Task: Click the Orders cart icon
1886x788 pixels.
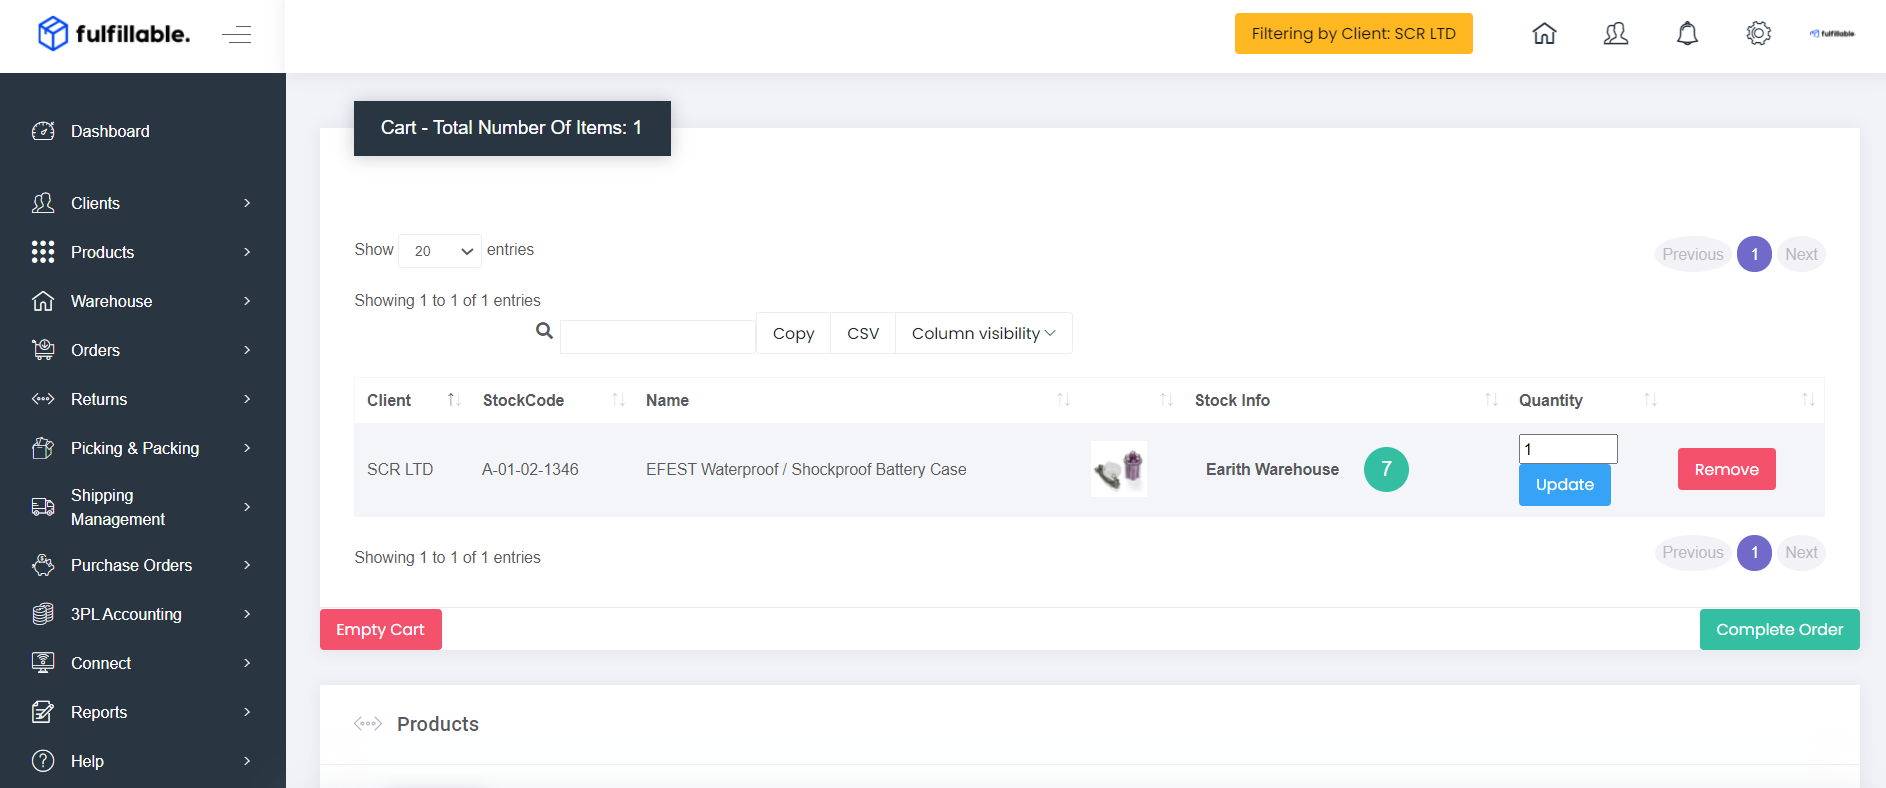Action: (43, 350)
